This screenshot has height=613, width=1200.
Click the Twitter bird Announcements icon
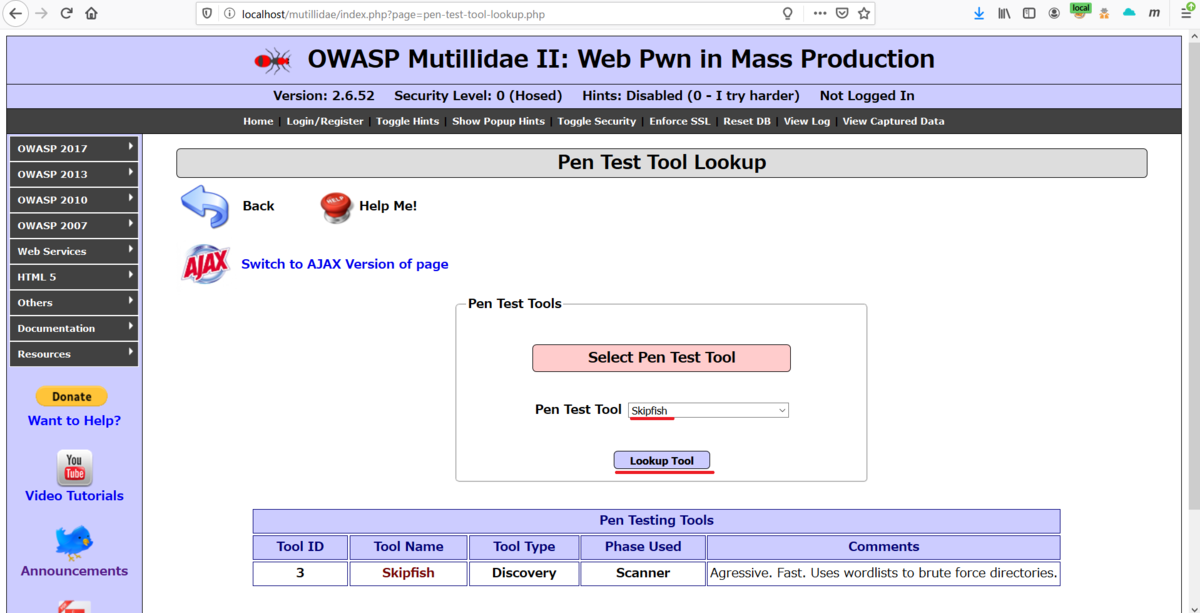[74, 542]
